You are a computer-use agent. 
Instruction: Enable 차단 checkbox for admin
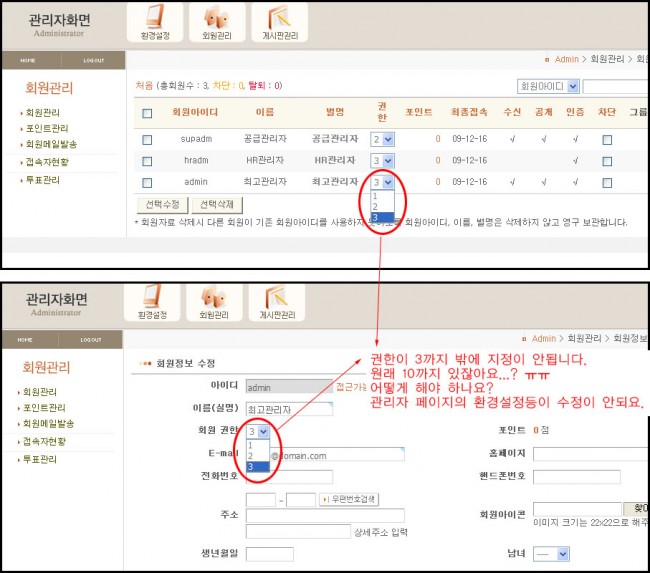(607, 183)
